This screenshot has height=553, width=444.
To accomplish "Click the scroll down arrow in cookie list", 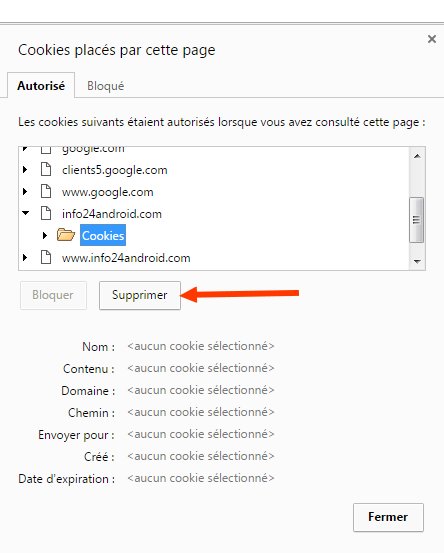I will [417, 261].
